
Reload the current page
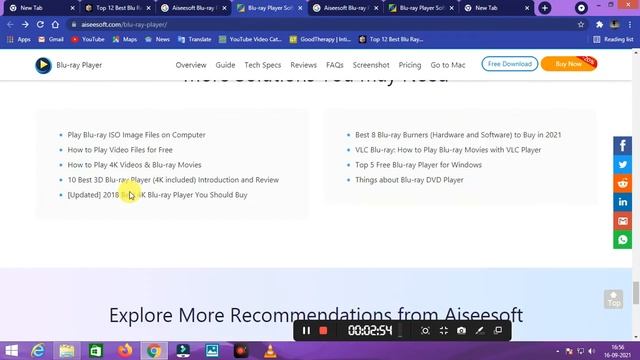(x=40, y=24)
